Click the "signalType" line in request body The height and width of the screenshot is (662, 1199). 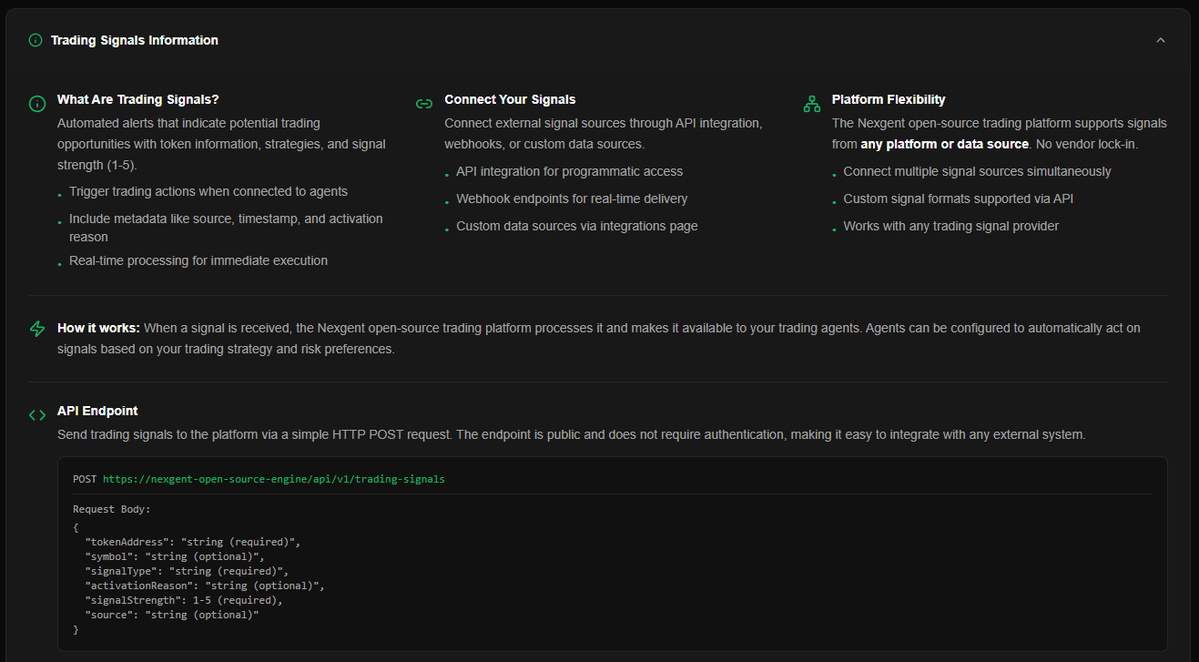[x=187, y=571]
